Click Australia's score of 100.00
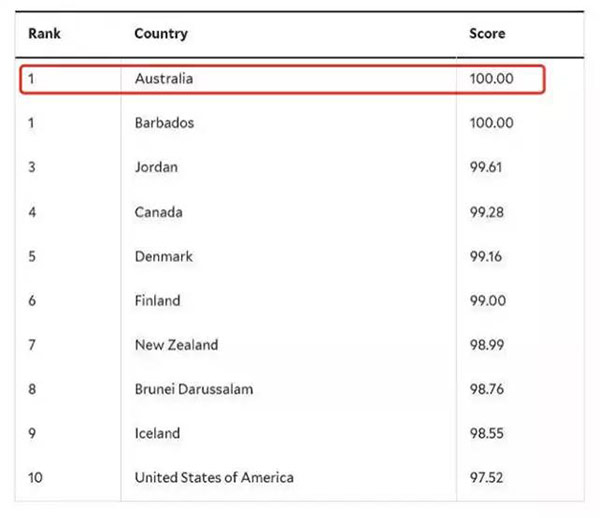Viewport: 600px width, 518px height. 491,79
